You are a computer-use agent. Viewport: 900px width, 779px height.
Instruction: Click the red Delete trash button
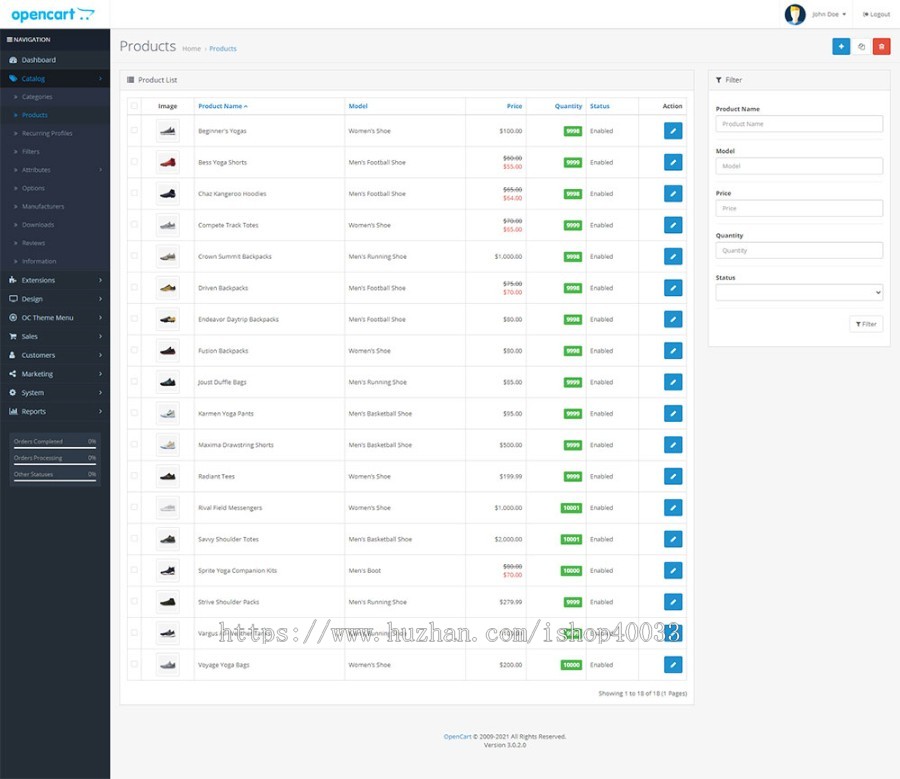(881, 46)
